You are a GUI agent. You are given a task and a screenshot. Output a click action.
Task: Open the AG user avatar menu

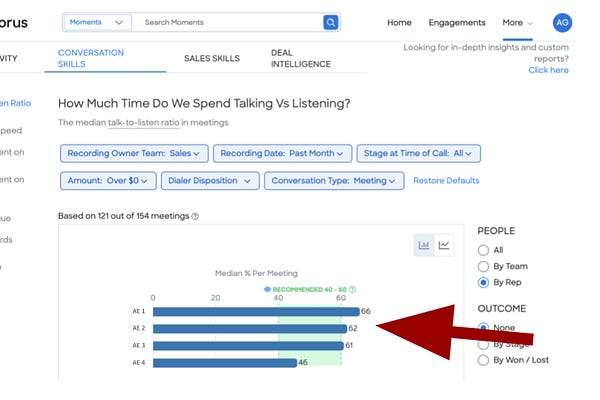(x=562, y=23)
